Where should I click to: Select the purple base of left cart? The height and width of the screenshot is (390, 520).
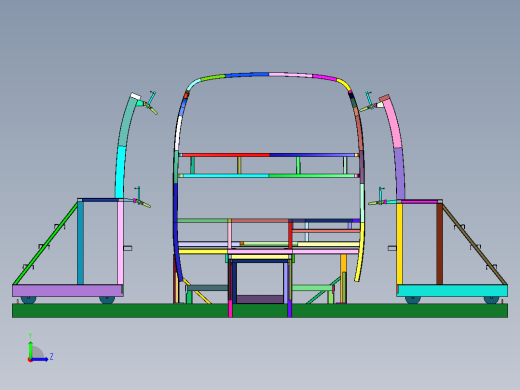coord(68,290)
